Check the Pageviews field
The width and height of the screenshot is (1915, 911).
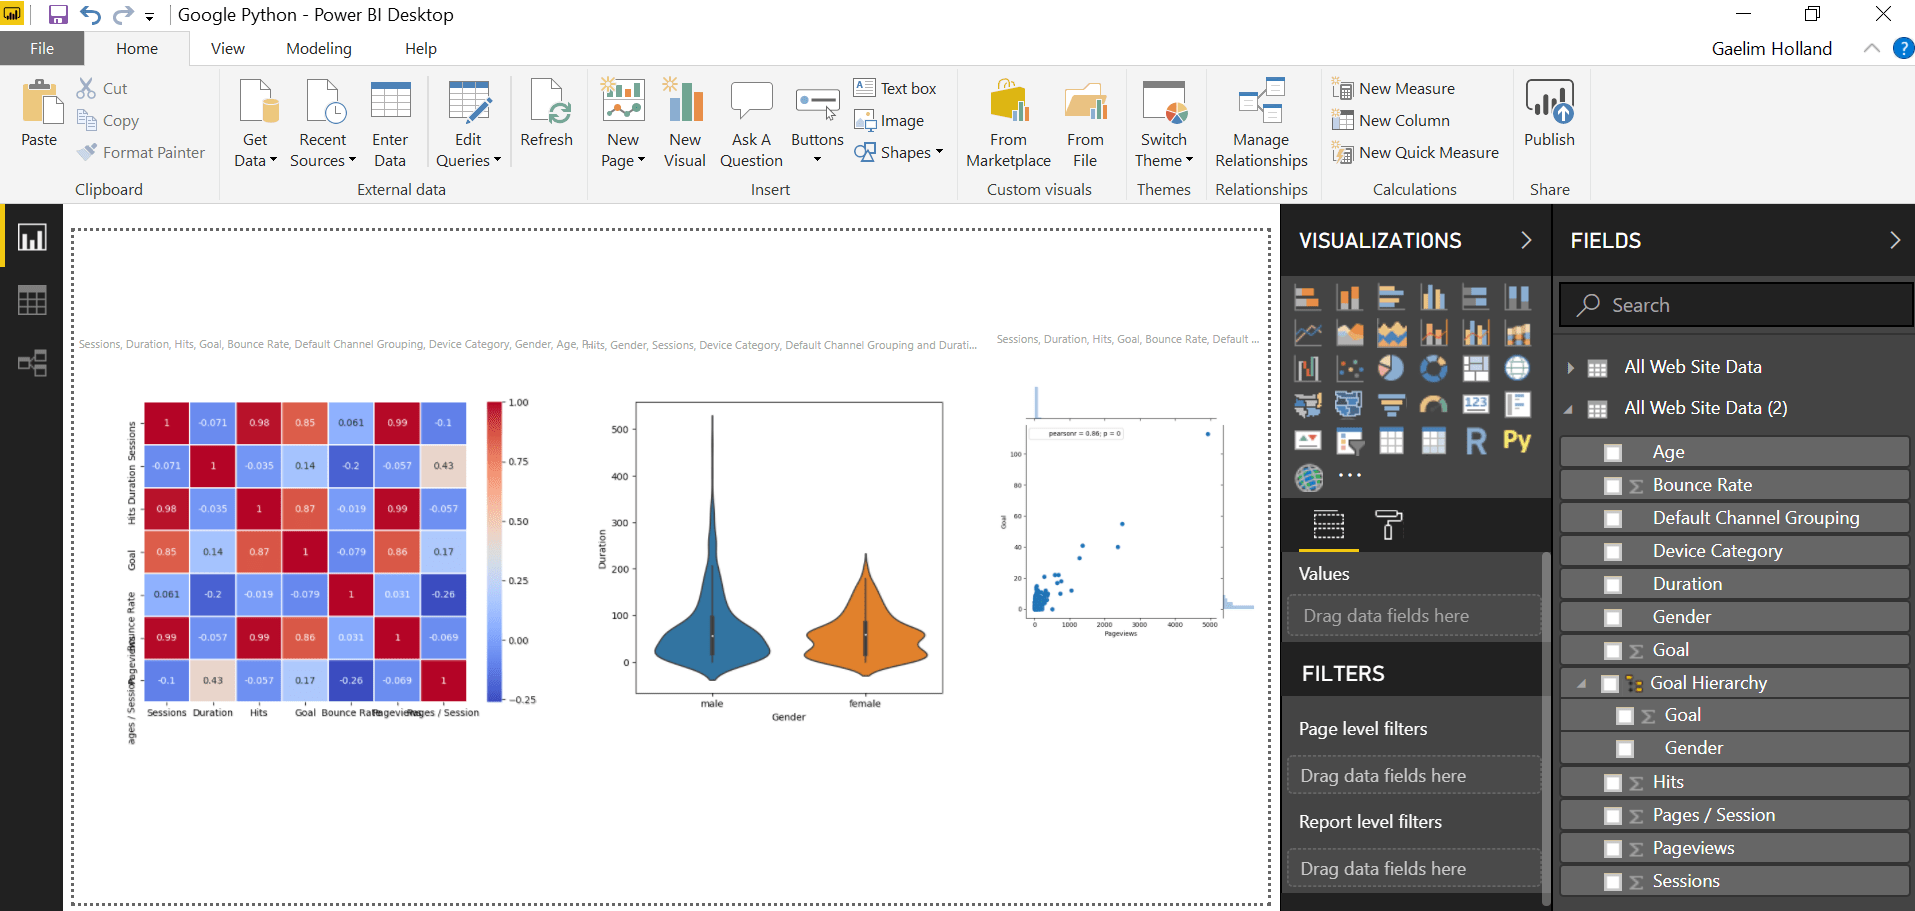pos(1613,848)
